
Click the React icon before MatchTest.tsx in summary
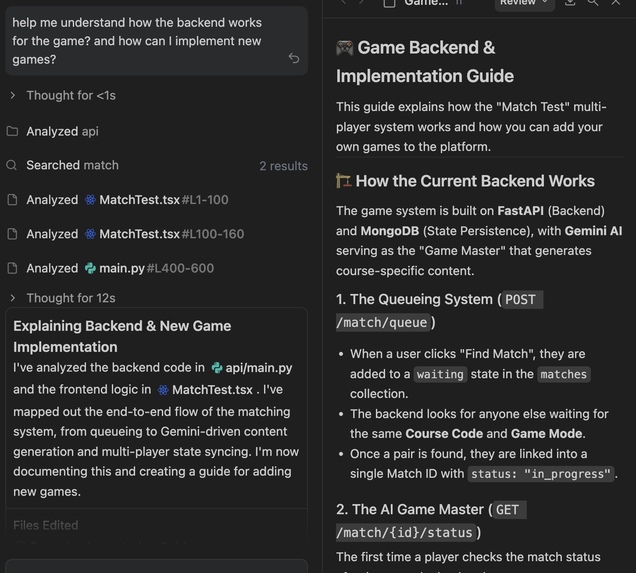[x=163, y=390]
